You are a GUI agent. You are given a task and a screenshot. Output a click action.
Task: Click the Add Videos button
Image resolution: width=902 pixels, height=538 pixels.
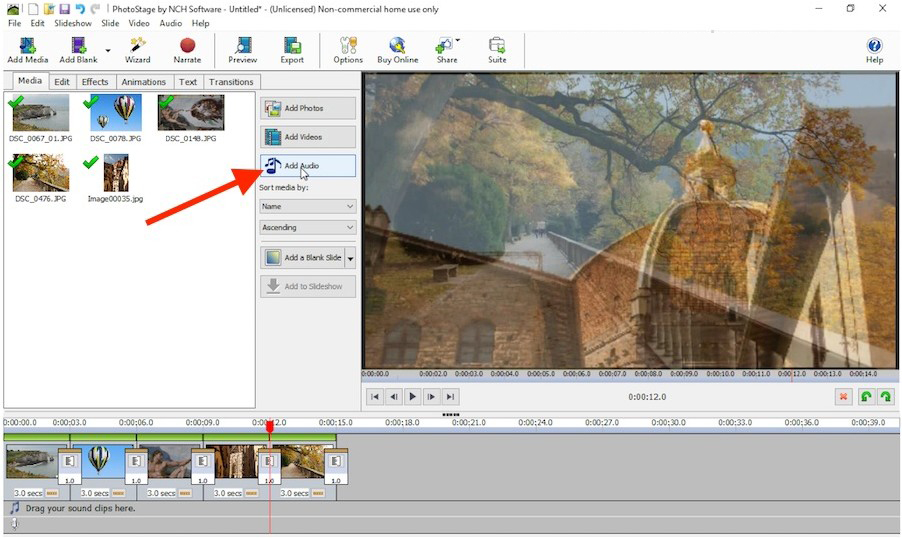coord(308,137)
